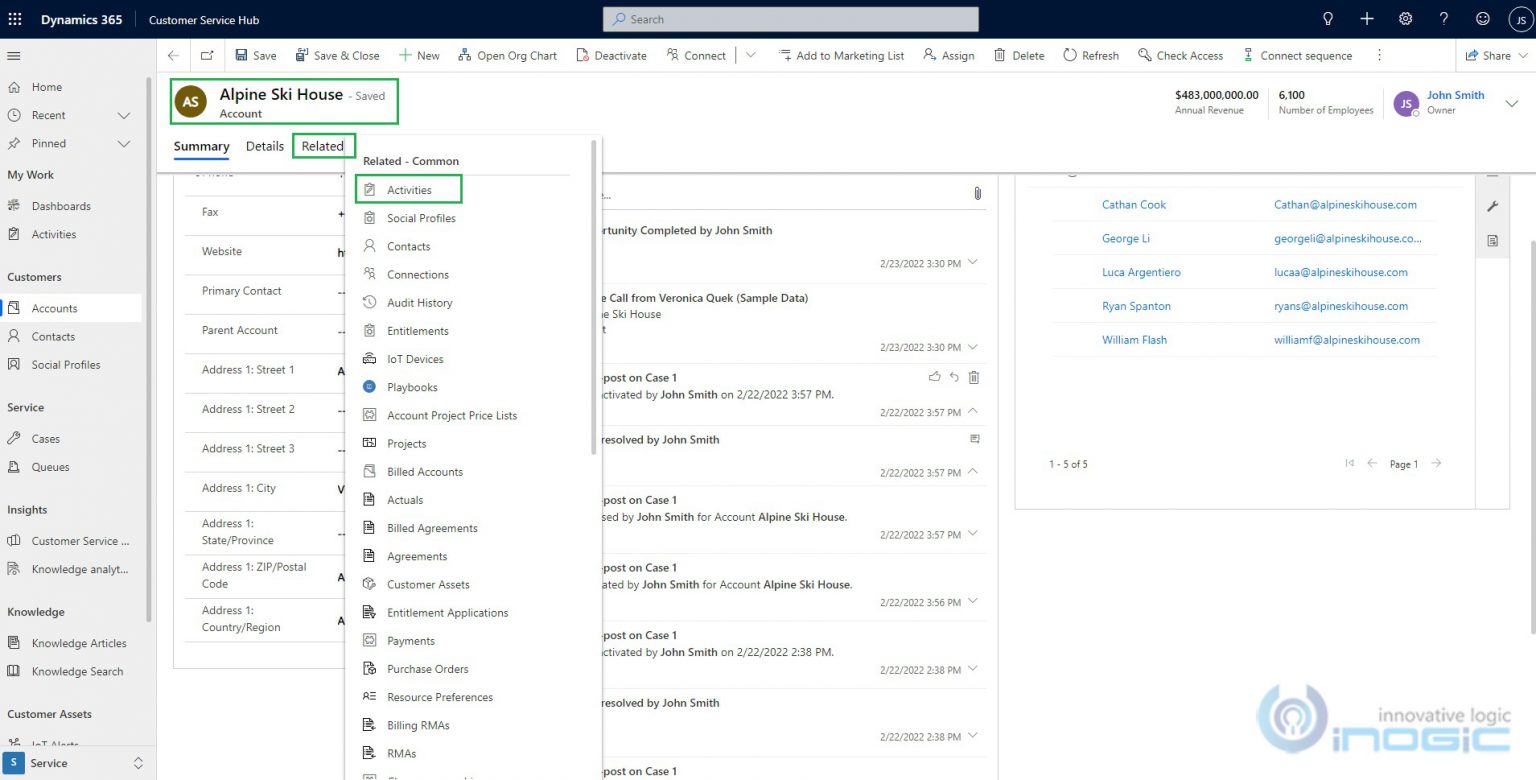Open the Connect split-button dropdown arrow
This screenshot has width=1536, height=780.
(x=750, y=55)
